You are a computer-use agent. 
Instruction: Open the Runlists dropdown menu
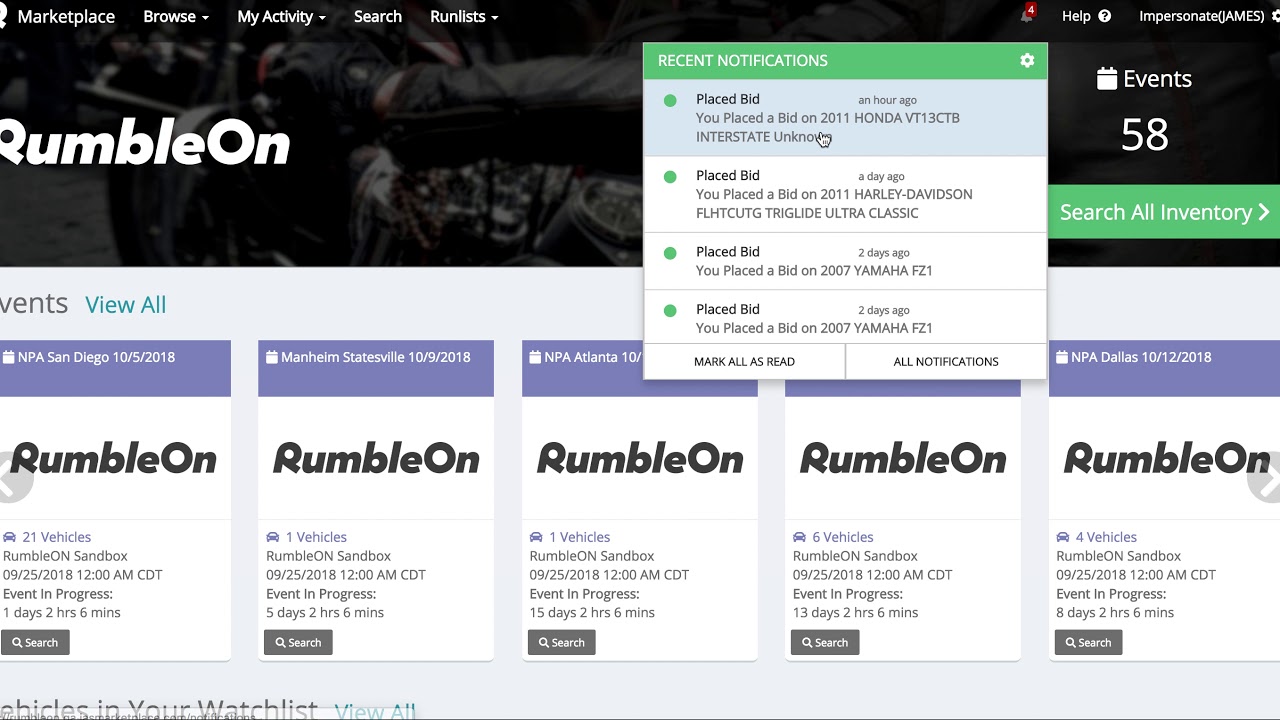(x=464, y=16)
